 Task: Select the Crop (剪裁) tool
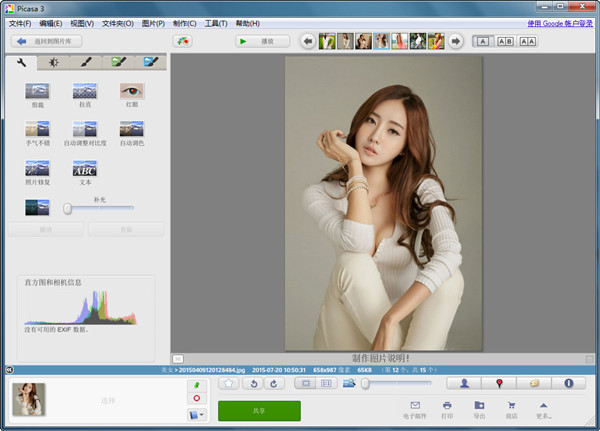37,92
